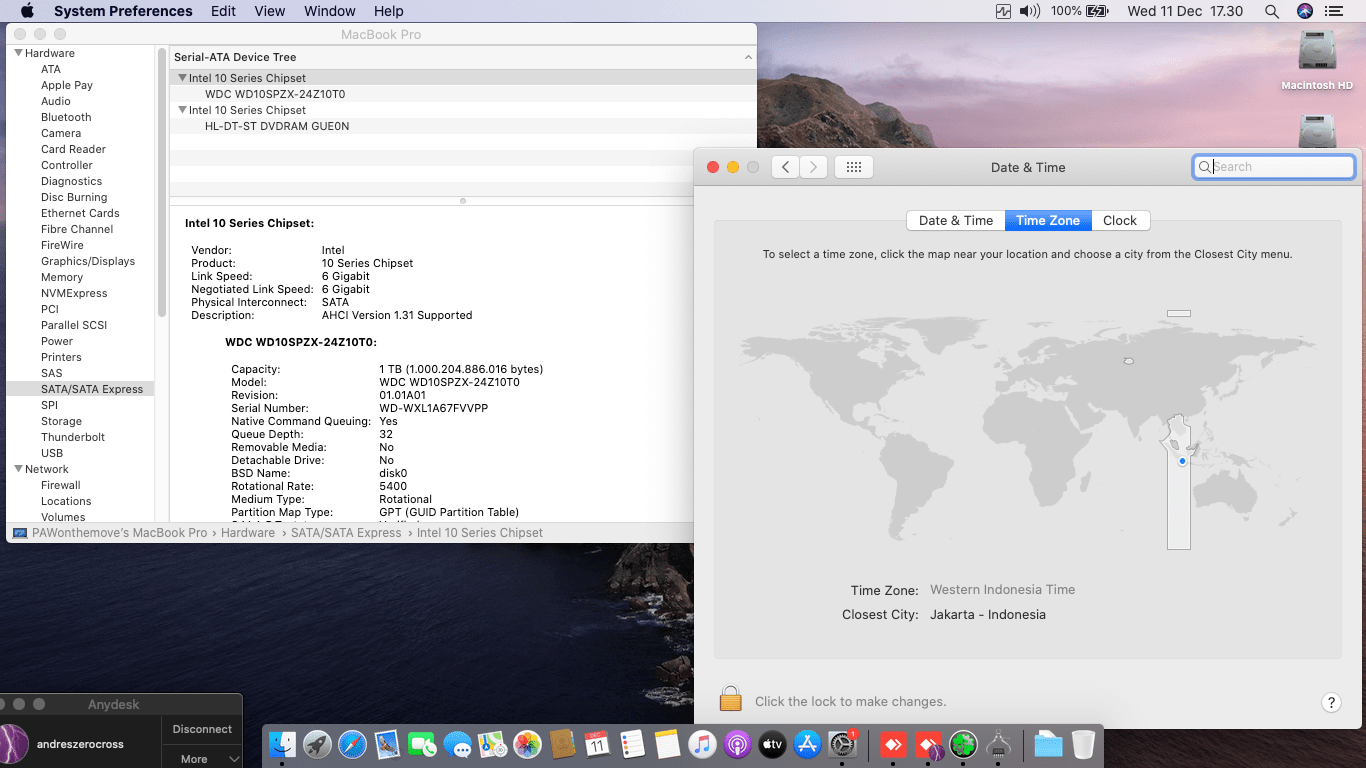The width and height of the screenshot is (1366, 768).
Task: Open the Trash from the Dock
Action: click(x=1083, y=745)
